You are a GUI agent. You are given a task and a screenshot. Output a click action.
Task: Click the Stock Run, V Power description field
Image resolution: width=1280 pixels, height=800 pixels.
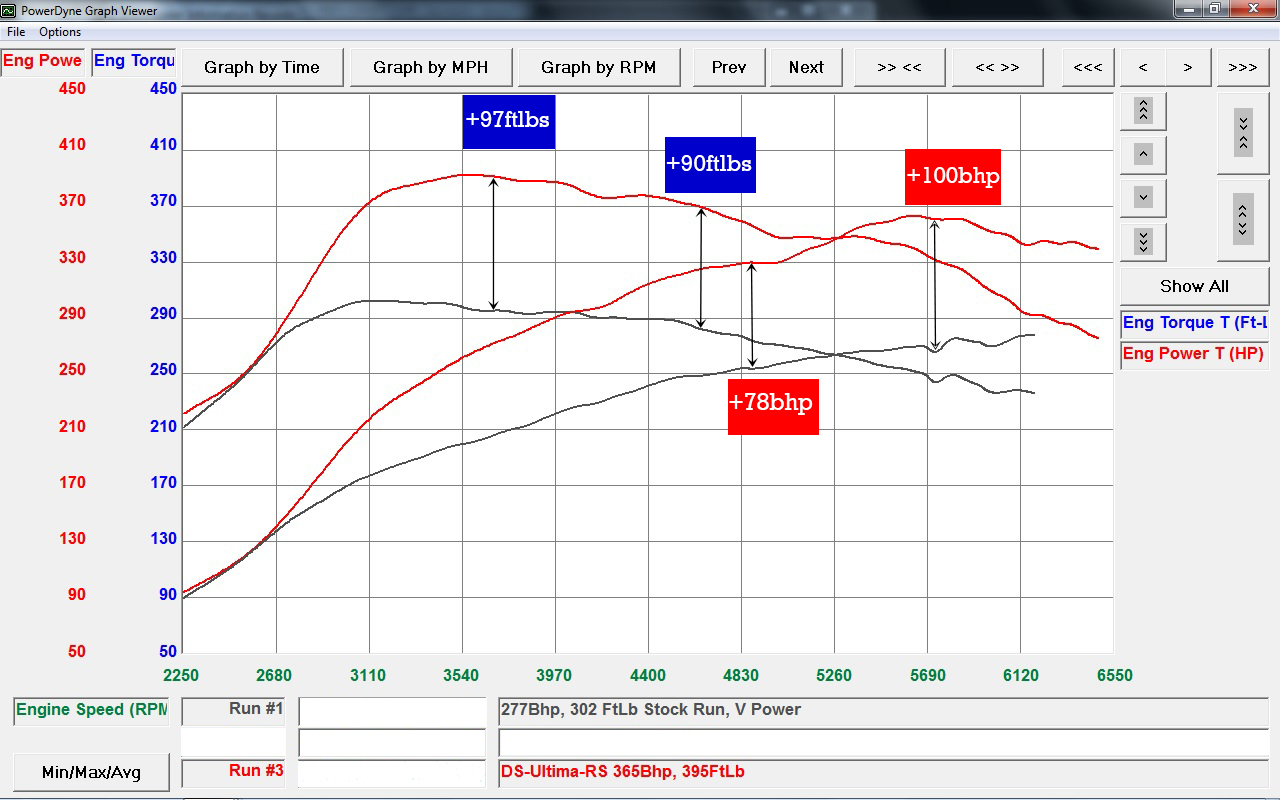point(883,711)
